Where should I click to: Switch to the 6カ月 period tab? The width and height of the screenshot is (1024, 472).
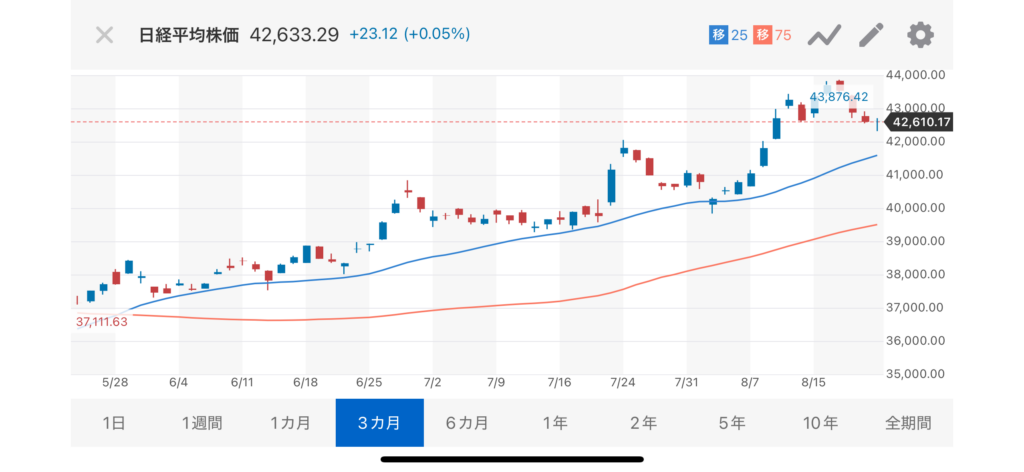tap(468, 423)
